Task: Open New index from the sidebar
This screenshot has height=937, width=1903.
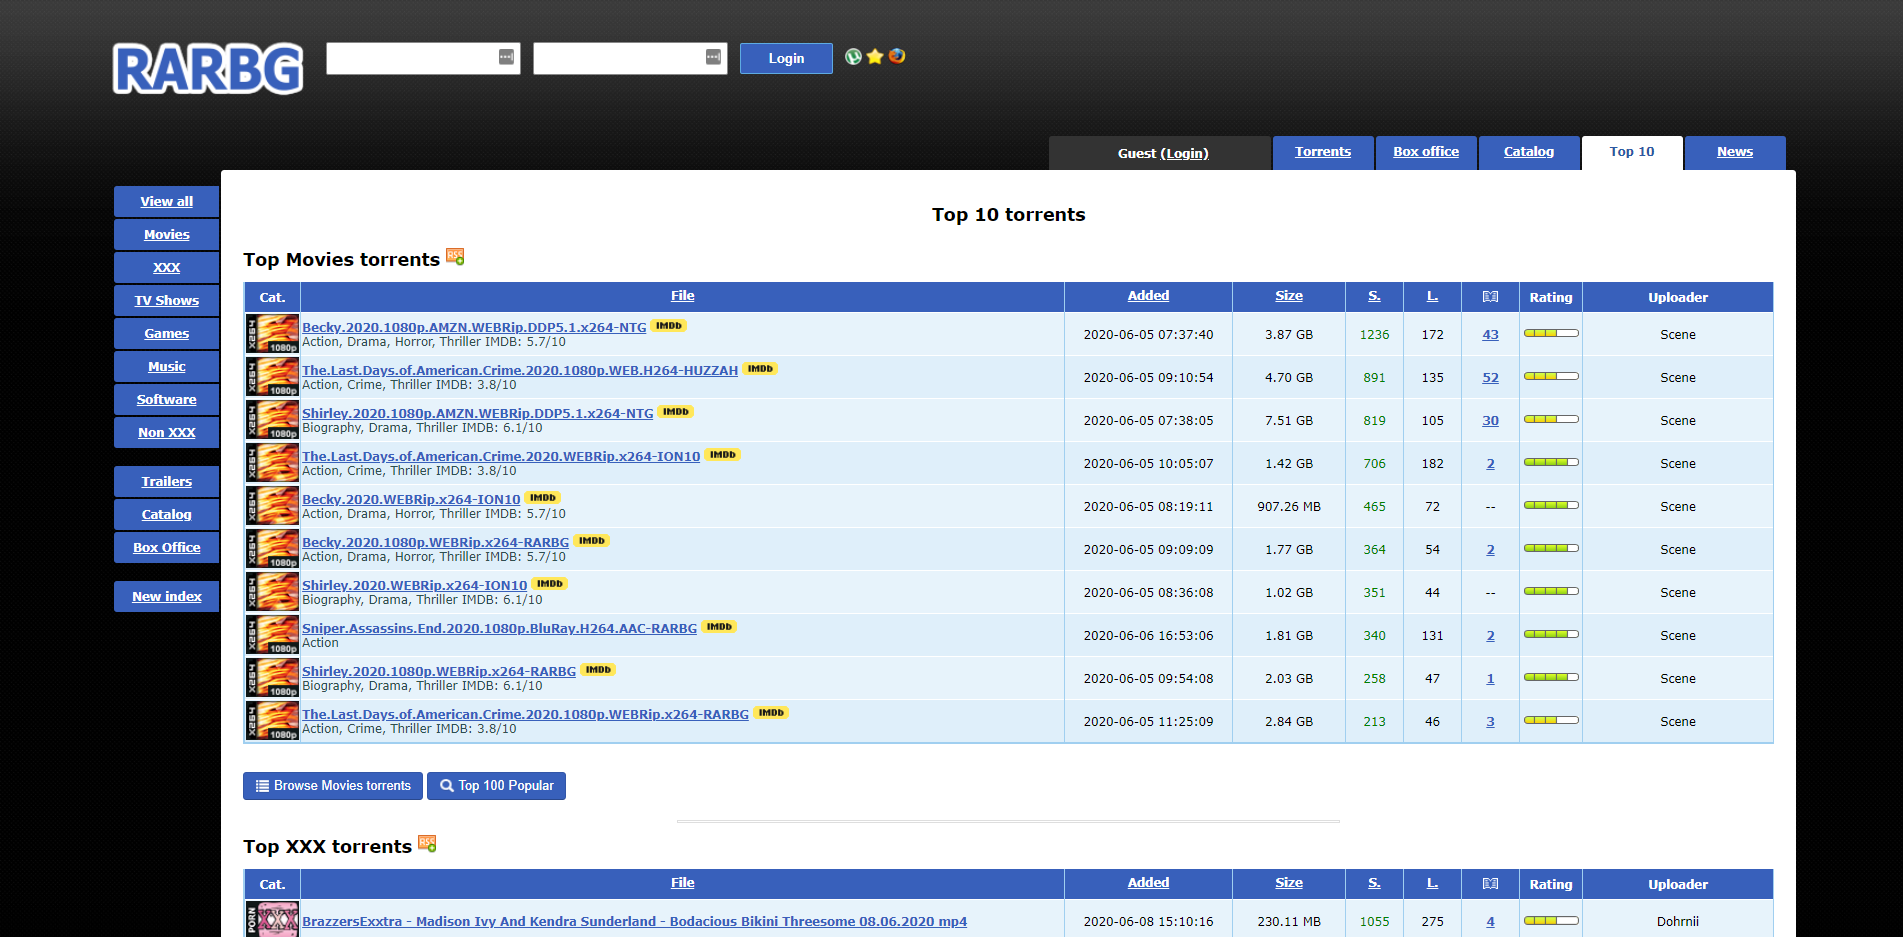Action: click(x=167, y=597)
